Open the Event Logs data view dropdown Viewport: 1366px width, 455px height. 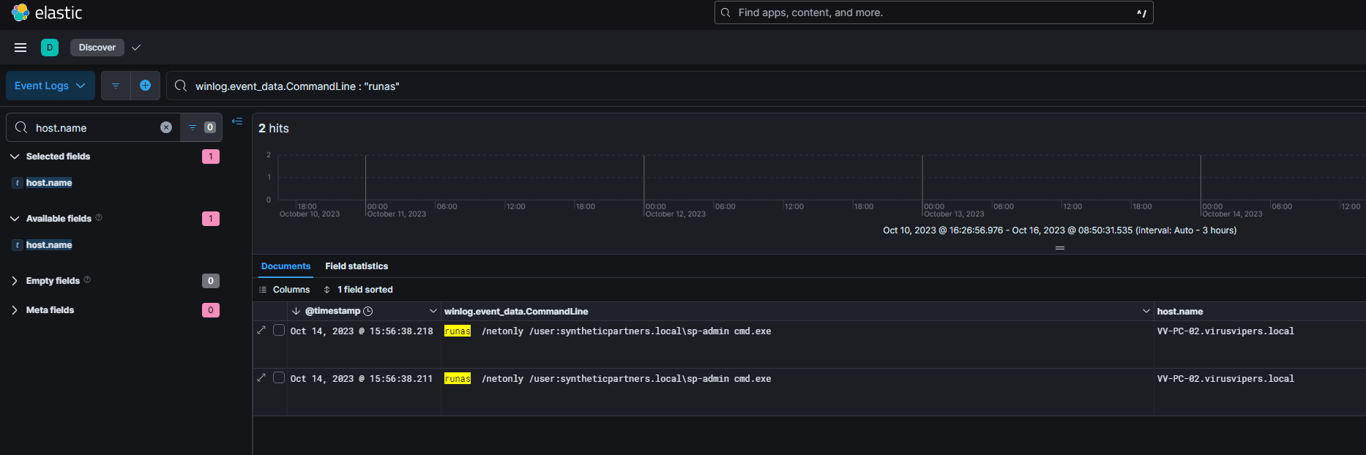[x=50, y=86]
